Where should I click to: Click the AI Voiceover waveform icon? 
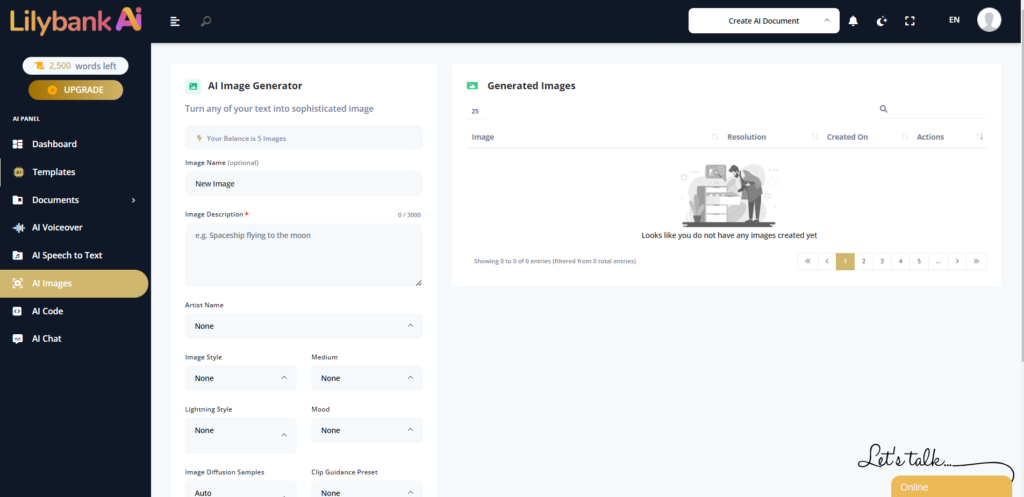tap(18, 227)
